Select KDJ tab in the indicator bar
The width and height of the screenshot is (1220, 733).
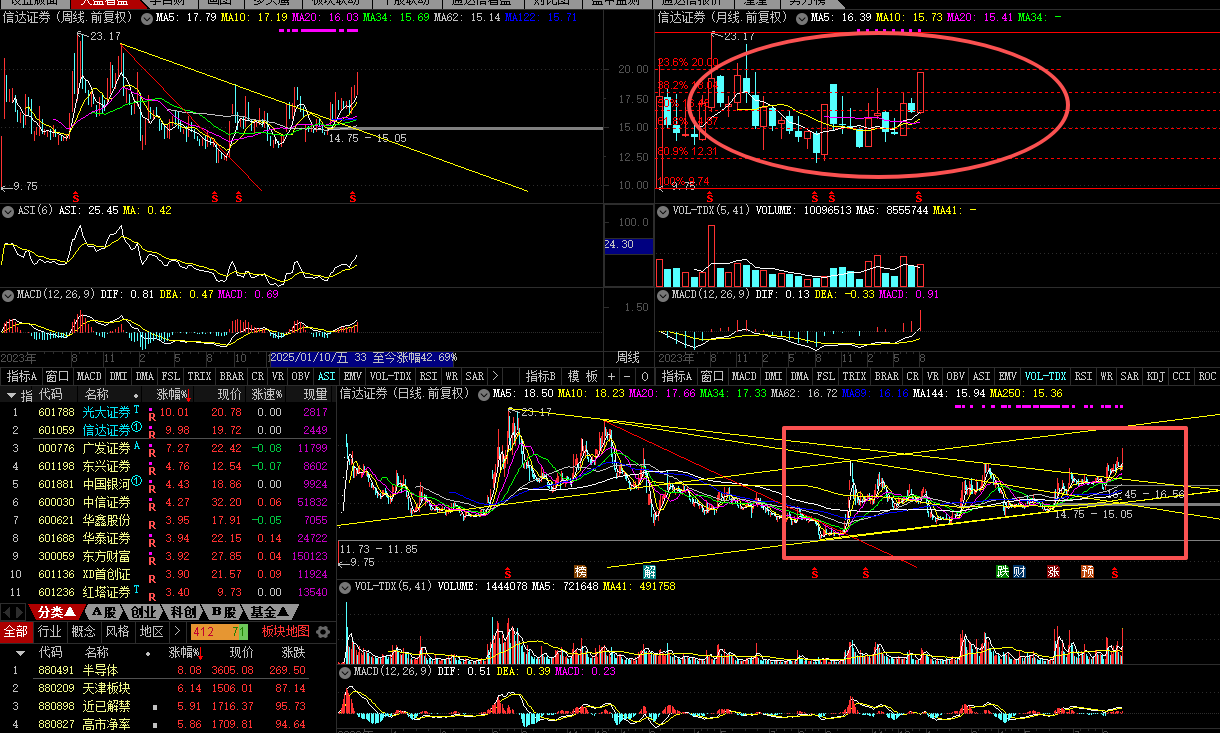tap(1155, 376)
